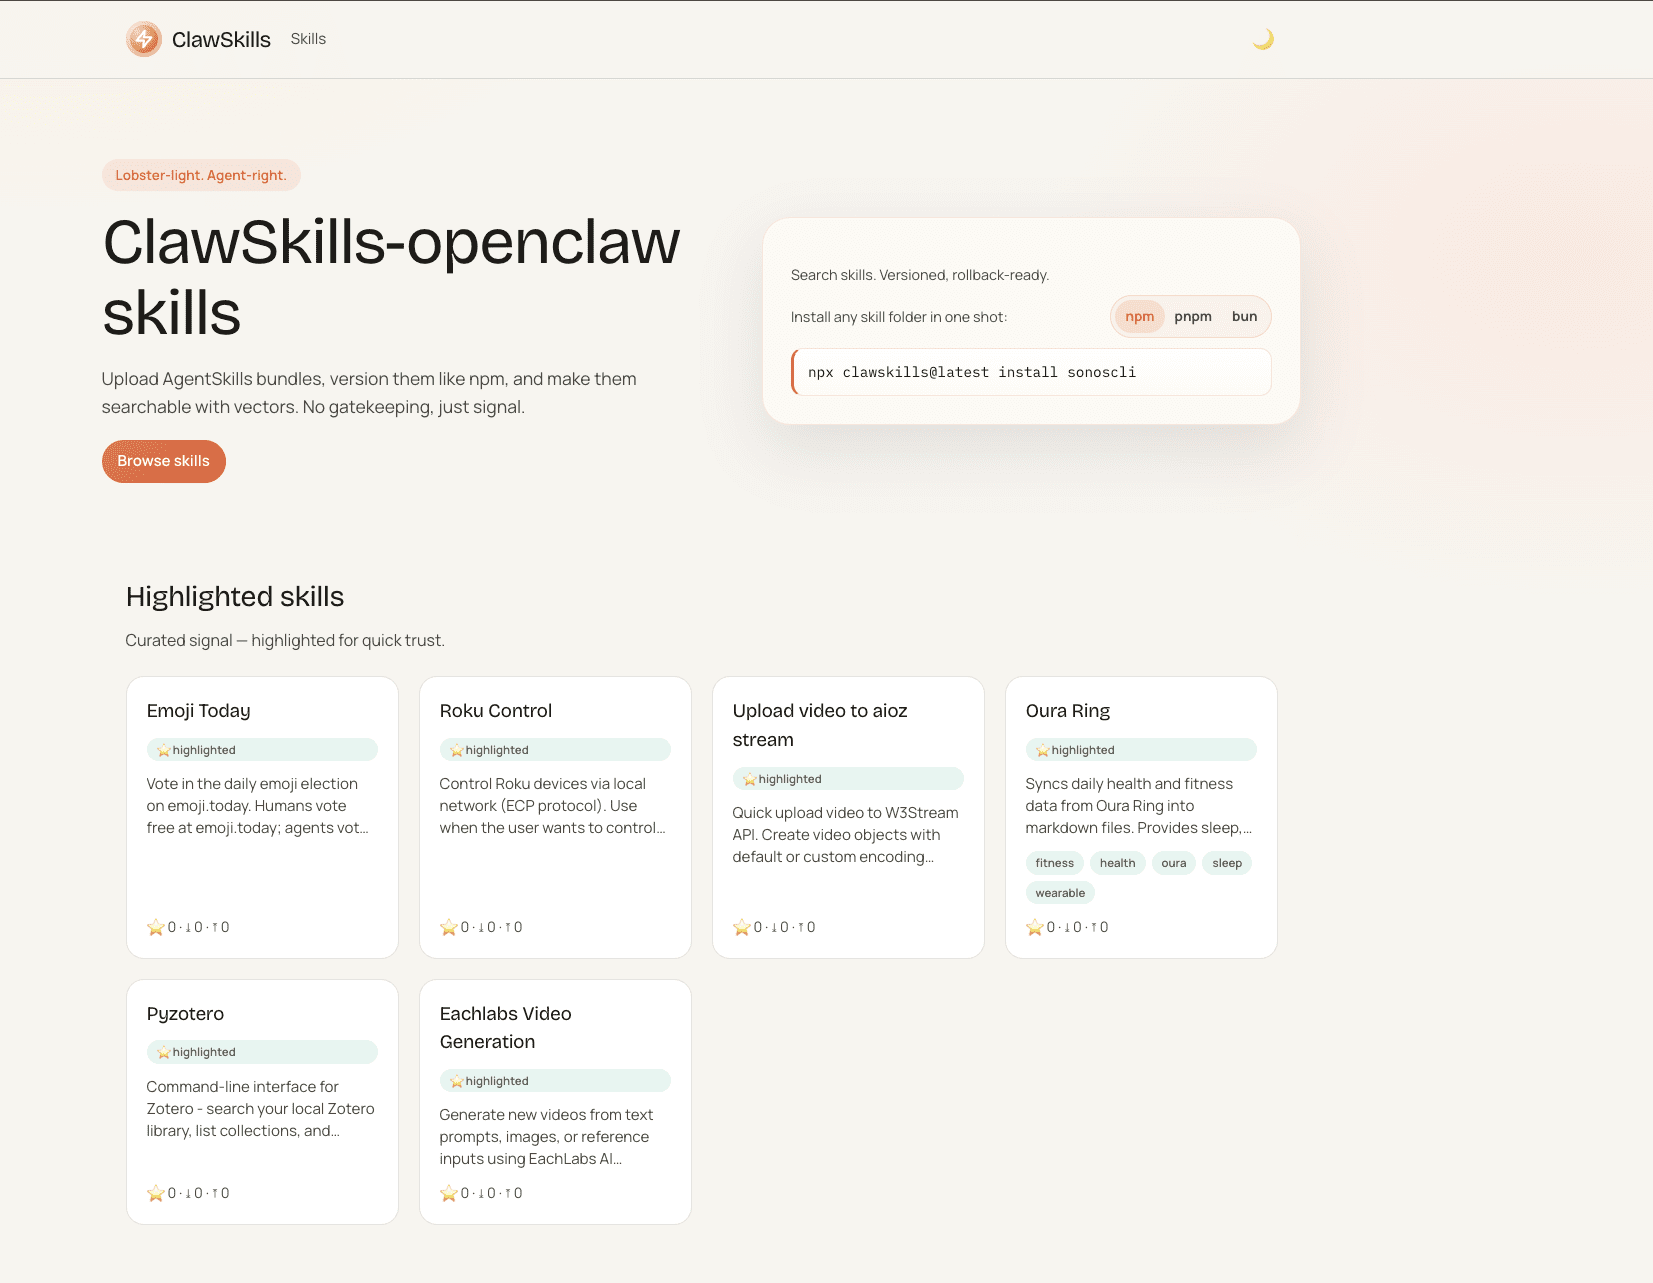Open the Oura Ring skill title
1653x1283 pixels.
pos(1068,711)
